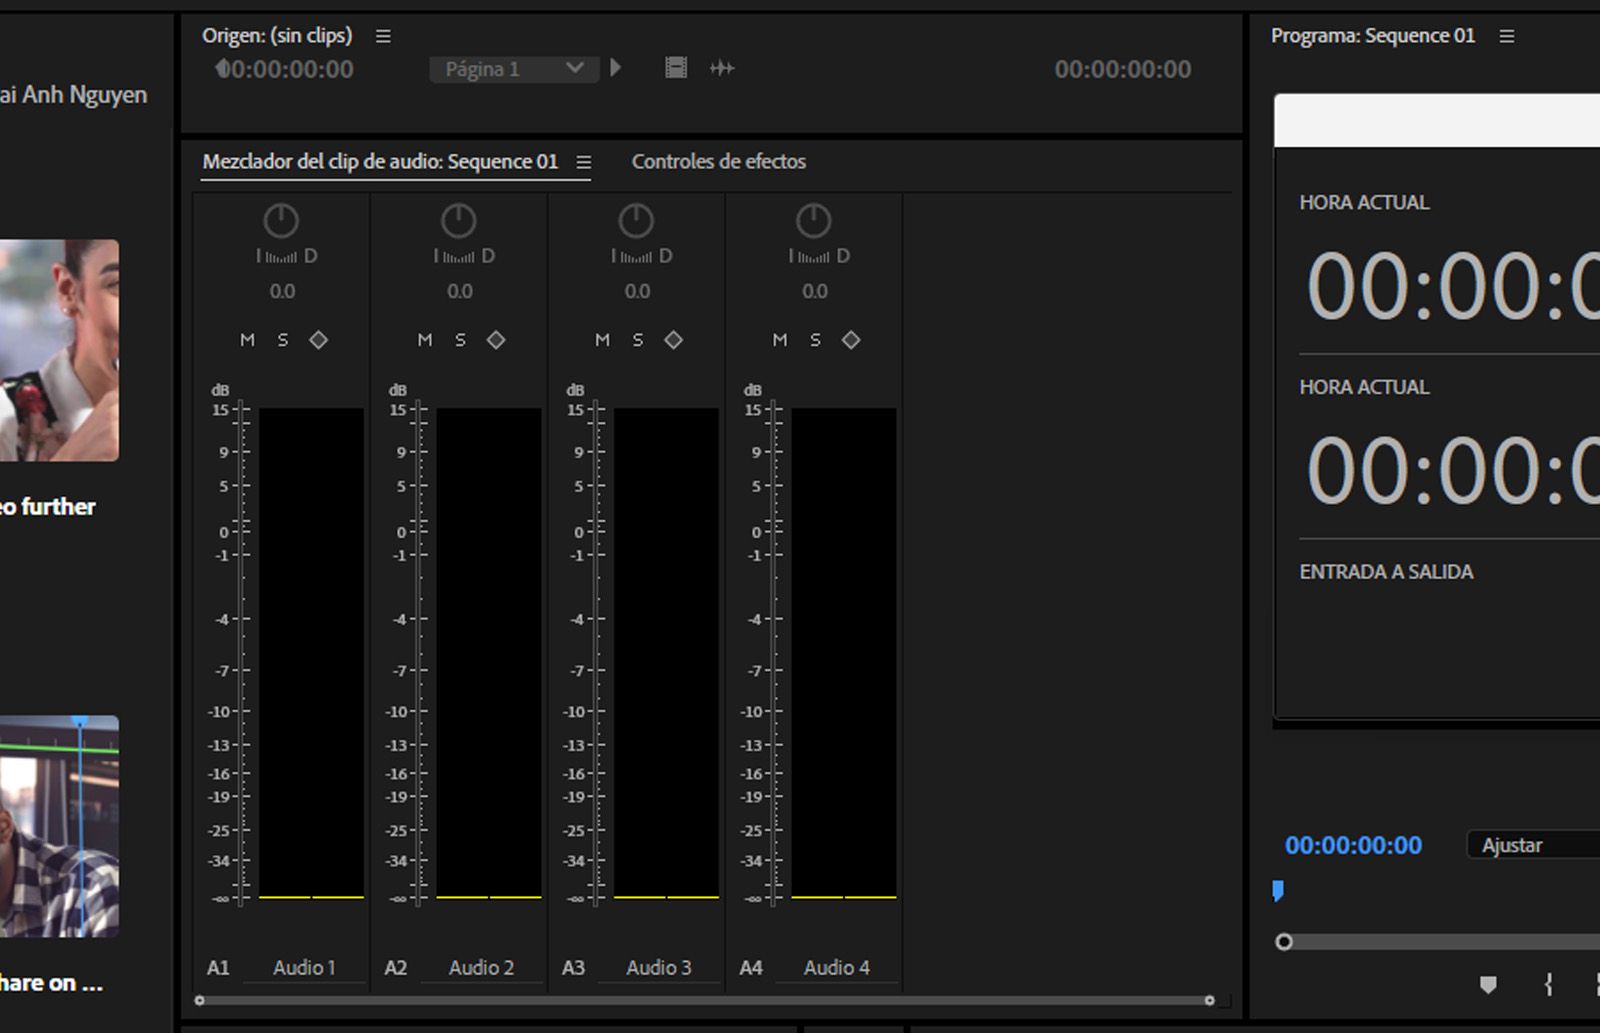Adjust the pan knob on Audio 1 channel
The image size is (1600, 1033).
click(x=281, y=221)
